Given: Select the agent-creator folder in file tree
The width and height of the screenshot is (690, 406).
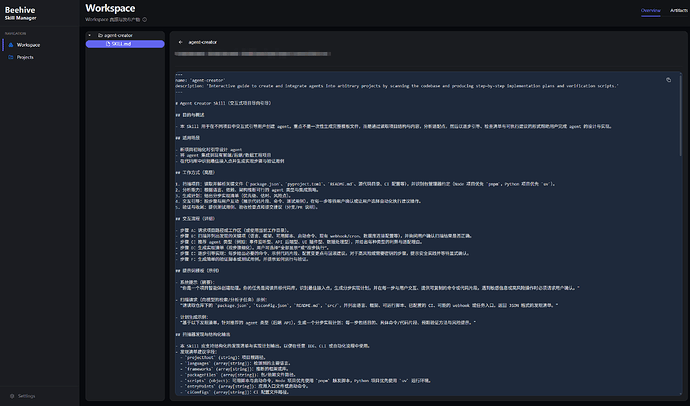Looking at the screenshot, I should [x=125, y=35].
